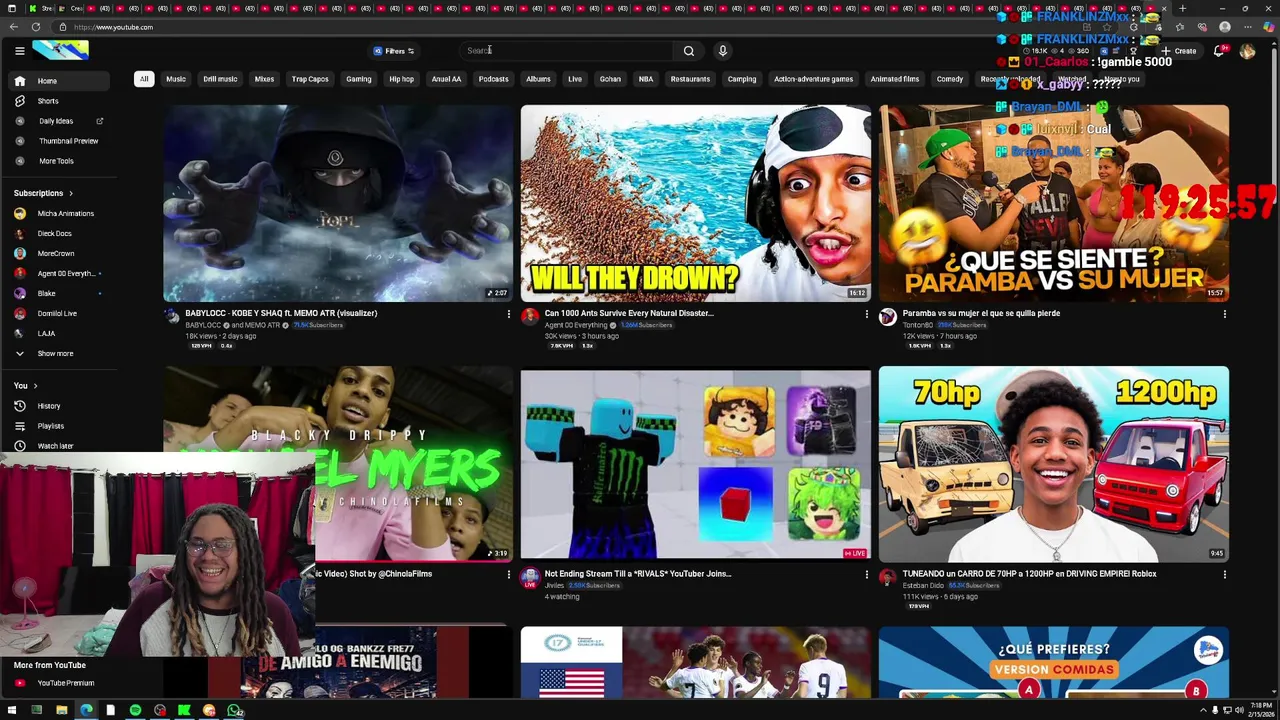Select the Animated films chip

point(895,79)
